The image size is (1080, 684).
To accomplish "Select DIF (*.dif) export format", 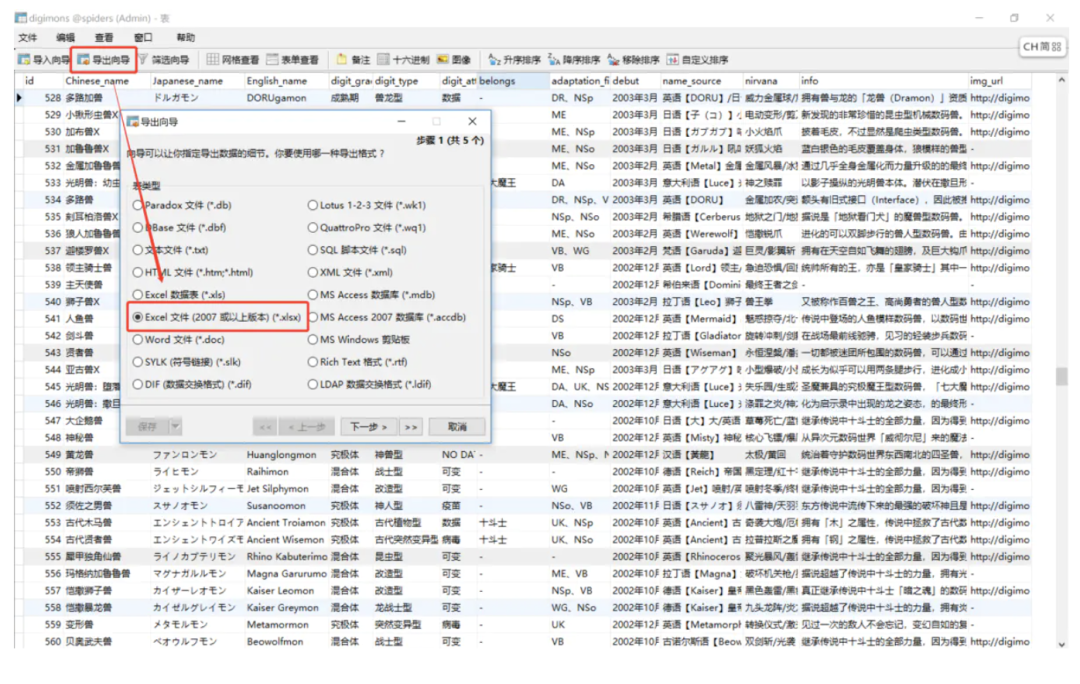I will click(192, 384).
